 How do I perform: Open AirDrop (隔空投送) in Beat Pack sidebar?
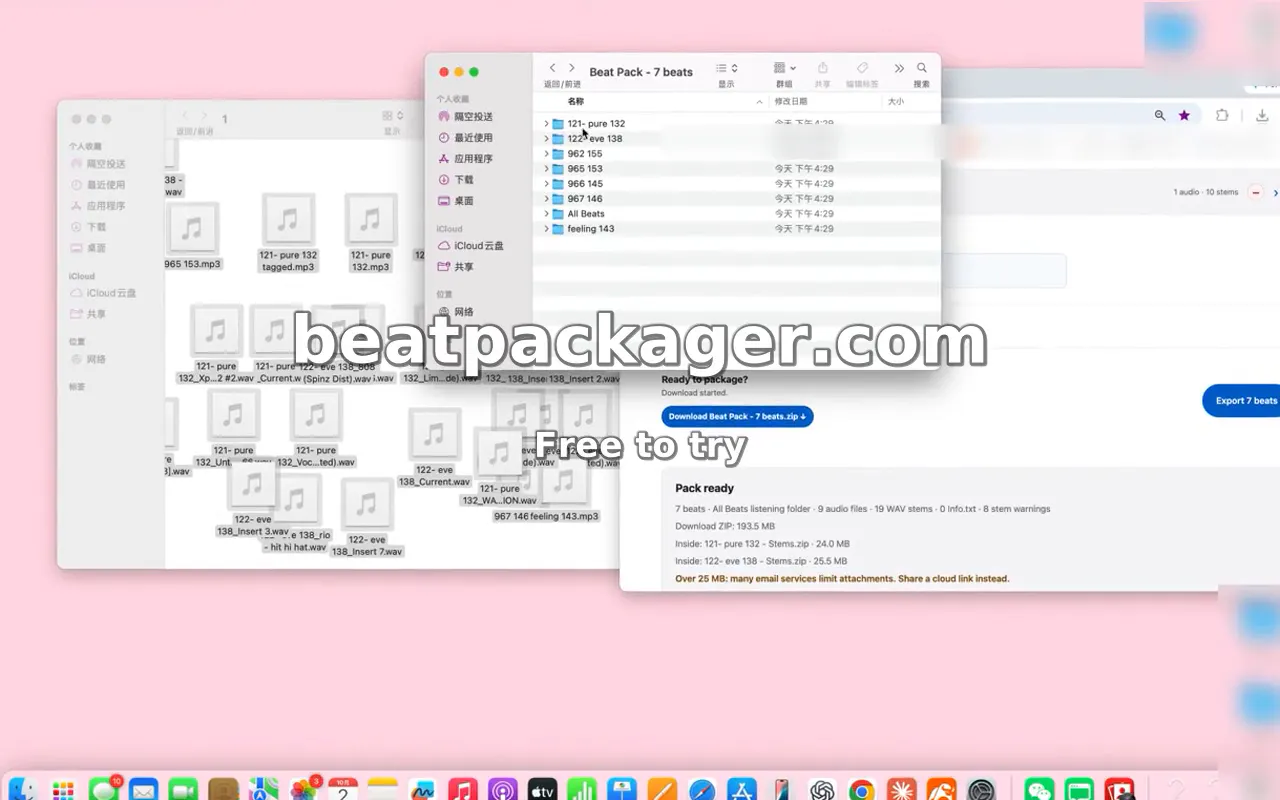pyautogui.click(x=466, y=117)
